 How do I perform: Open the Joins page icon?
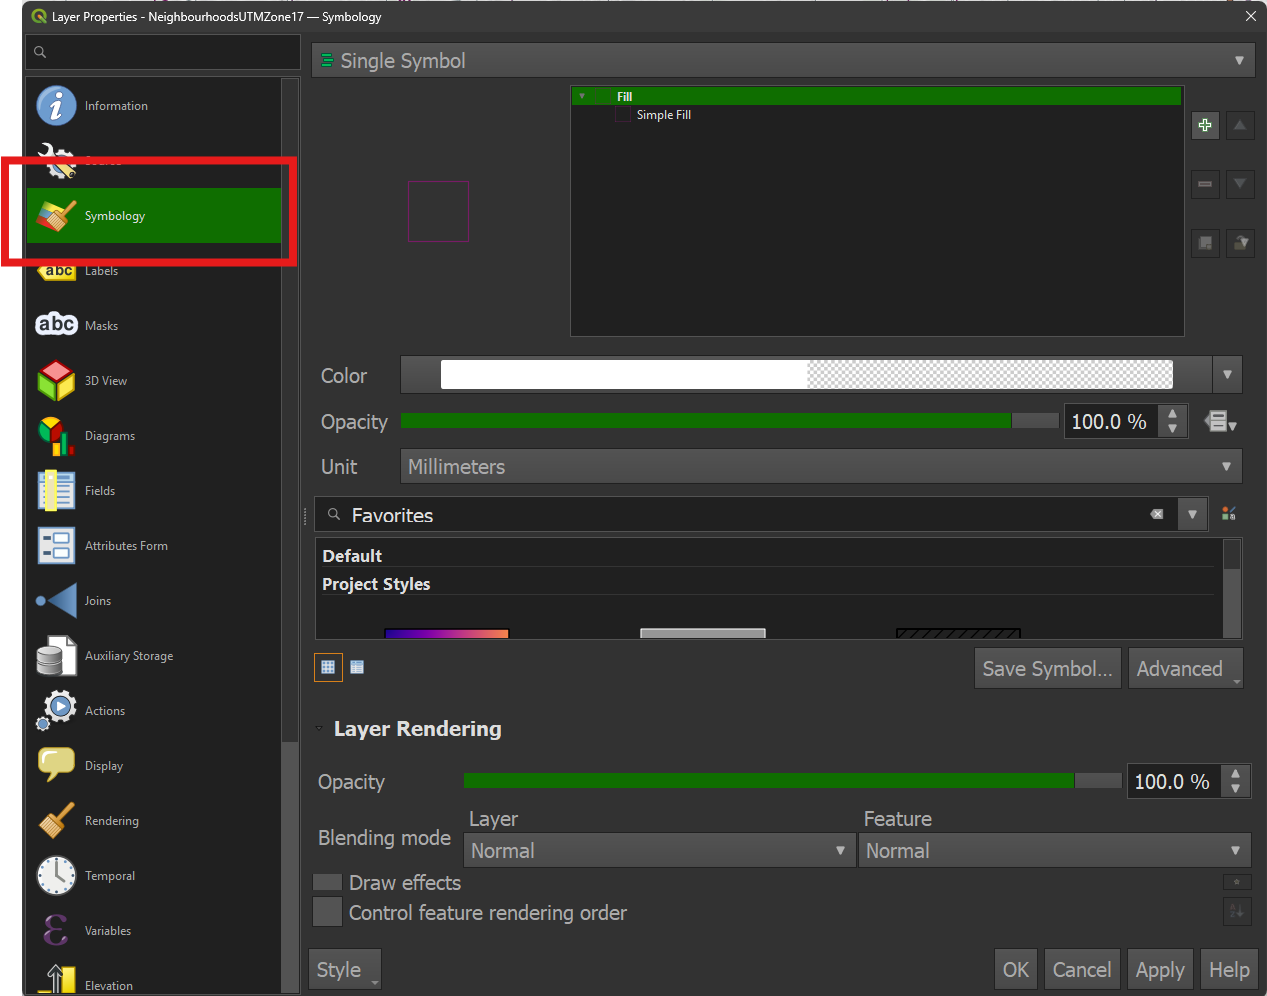pos(56,600)
